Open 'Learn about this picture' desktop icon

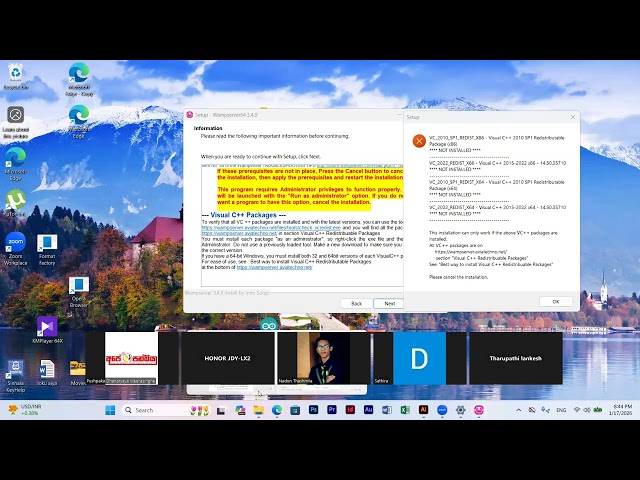(16, 122)
